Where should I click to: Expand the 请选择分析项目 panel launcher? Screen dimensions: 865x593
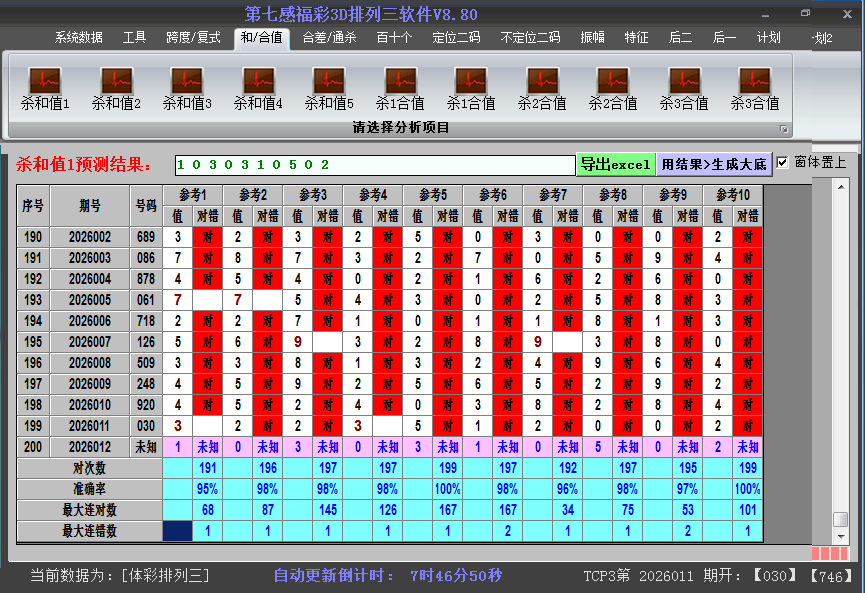[784, 129]
